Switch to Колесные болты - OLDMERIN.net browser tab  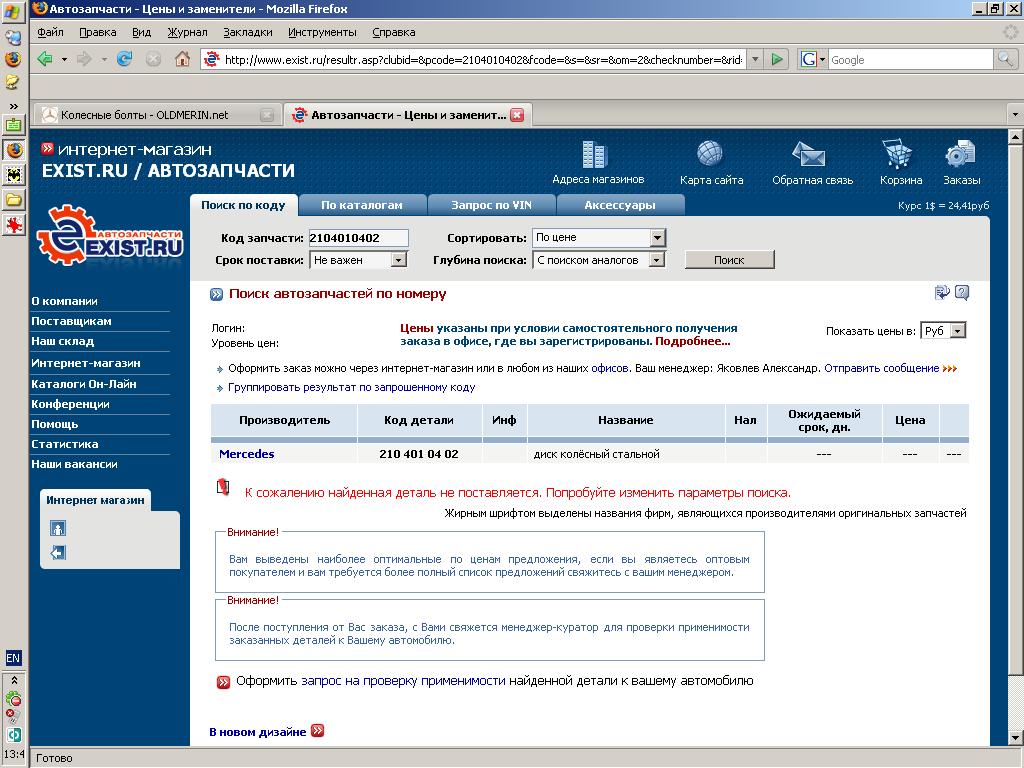(145, 115)
